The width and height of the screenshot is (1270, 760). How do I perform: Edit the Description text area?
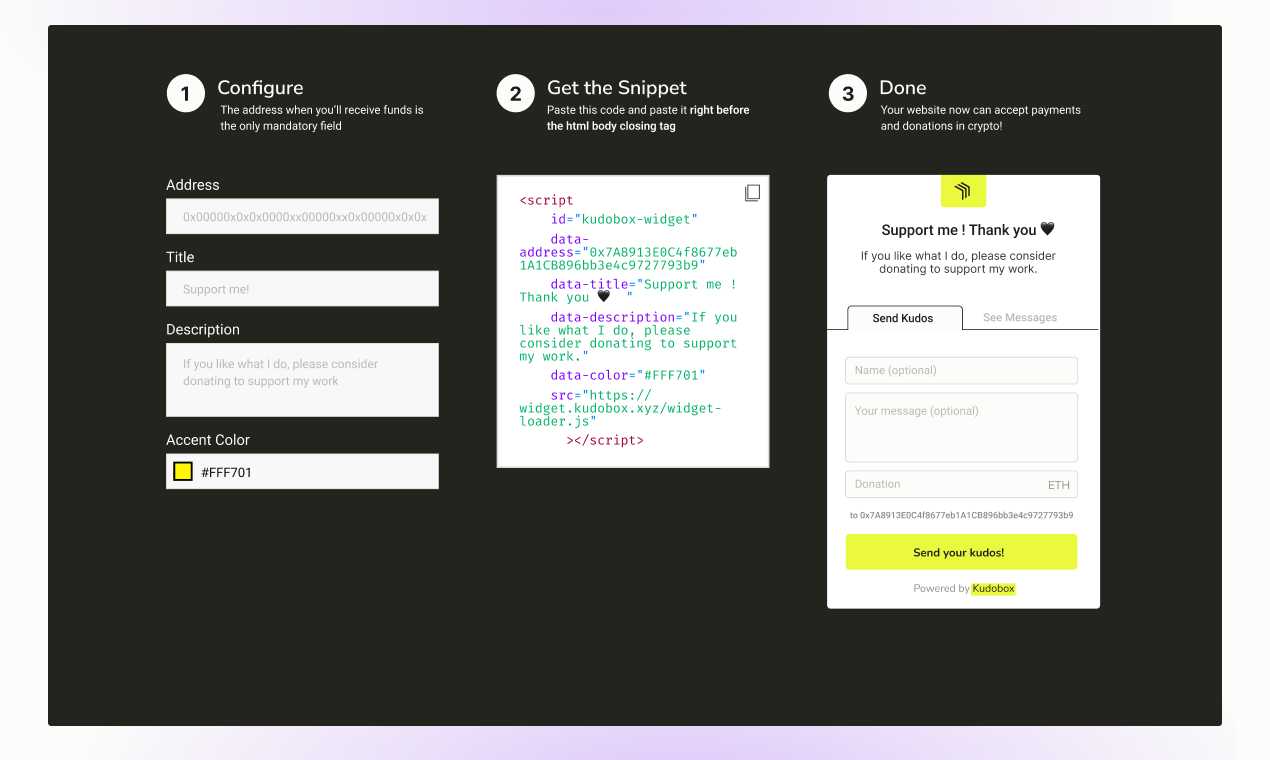[x=302, y=380]
